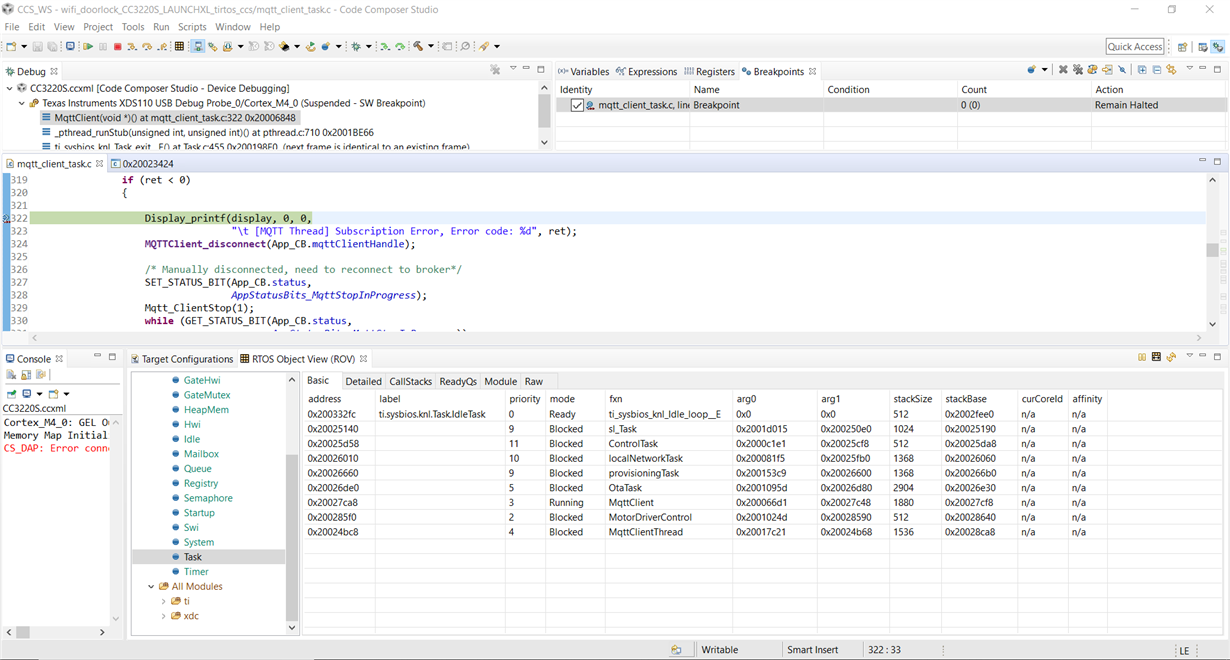This screenshot has height=660, width=1230.
Task: Open the Scripts menu
Action: pyautogui.click(x=192, y=27)
